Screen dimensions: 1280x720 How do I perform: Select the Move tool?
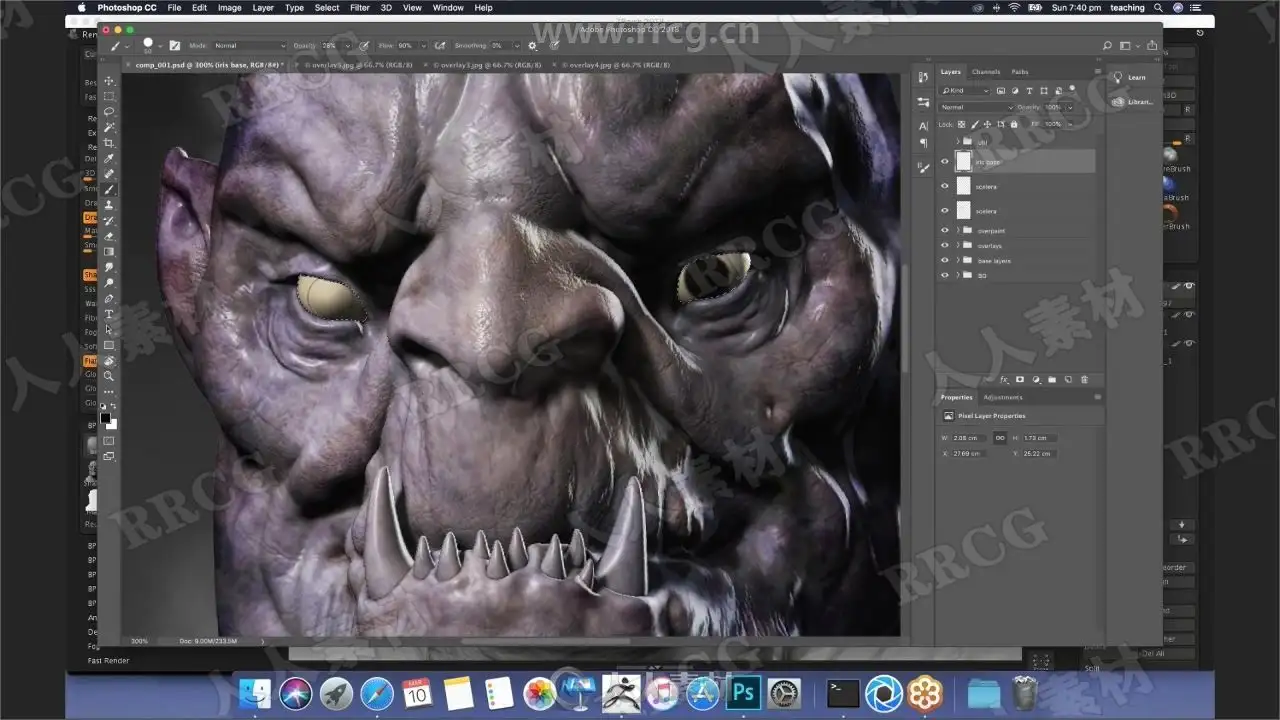pos(109,81)
